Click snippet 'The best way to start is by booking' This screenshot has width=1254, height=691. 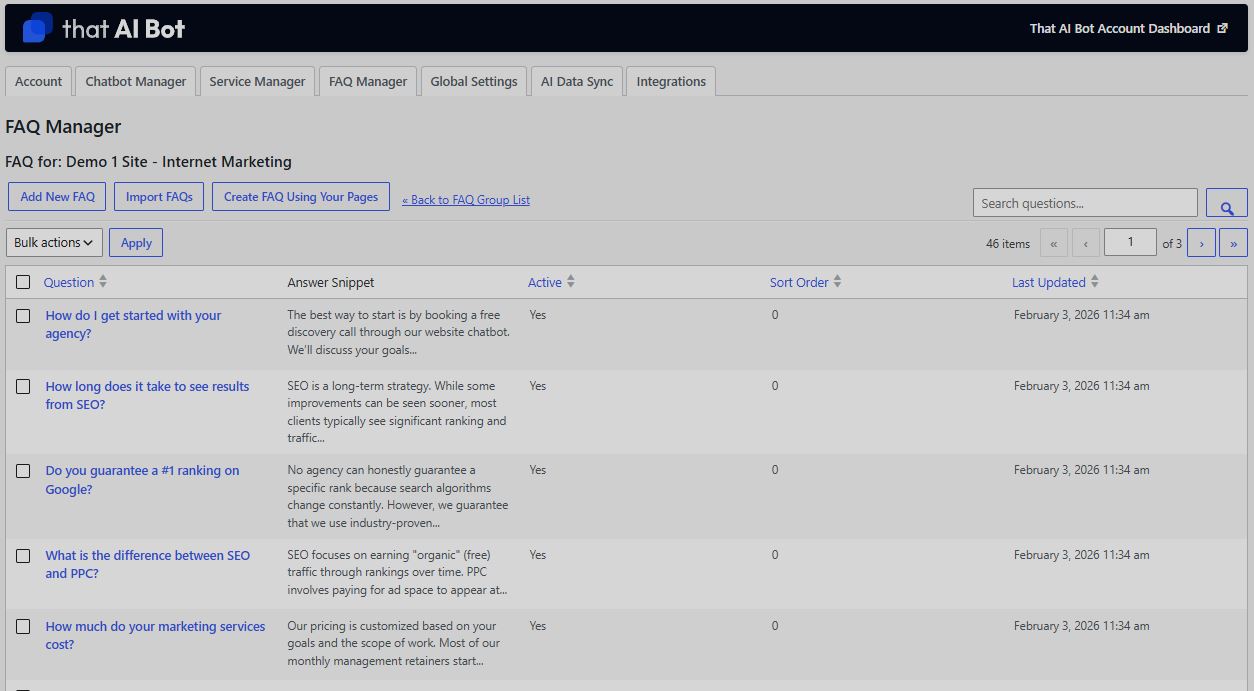[398, 333]
